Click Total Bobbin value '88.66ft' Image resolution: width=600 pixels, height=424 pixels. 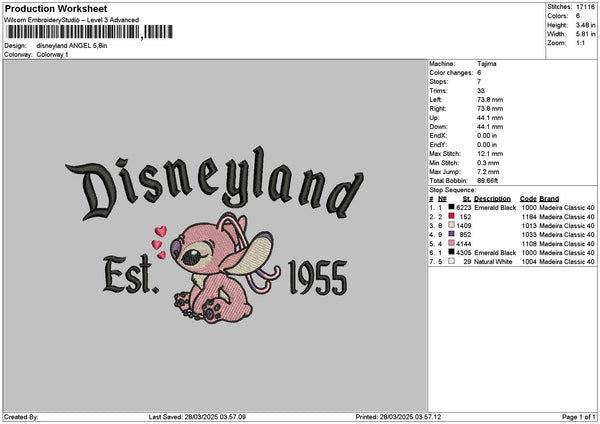click(488, 181)
